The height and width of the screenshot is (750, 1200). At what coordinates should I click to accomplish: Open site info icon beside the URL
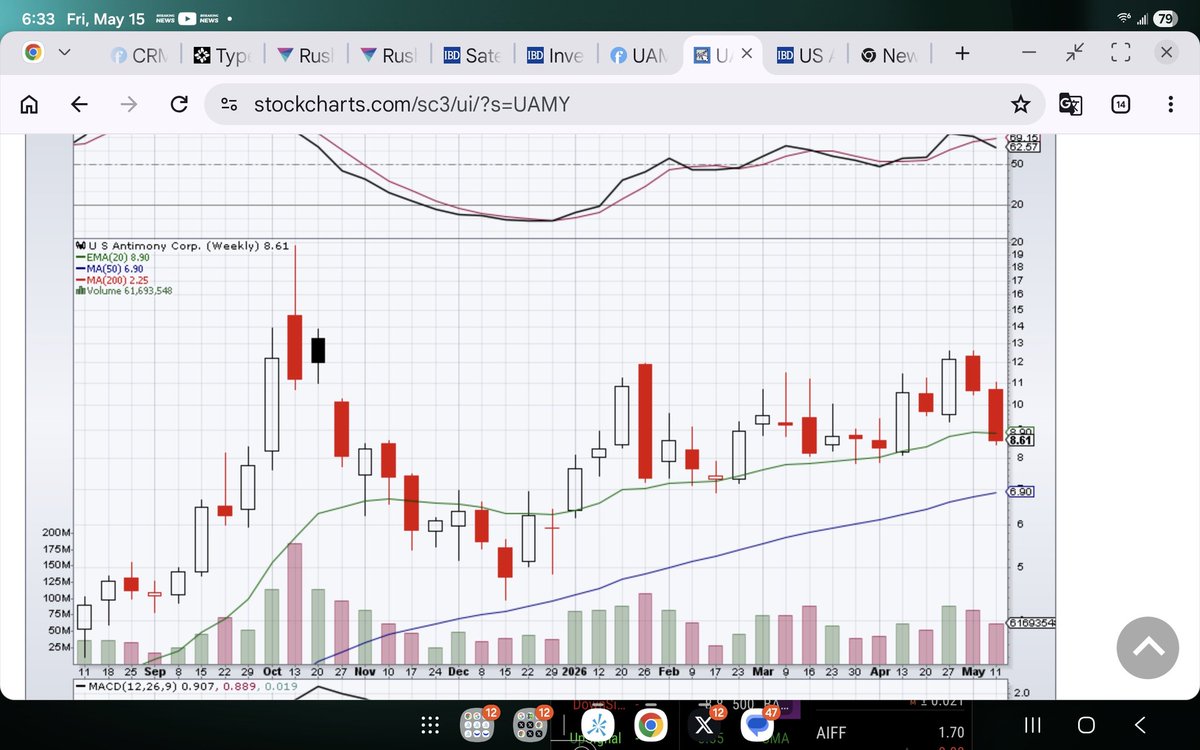pyautogui.click(x=229, y=104)
